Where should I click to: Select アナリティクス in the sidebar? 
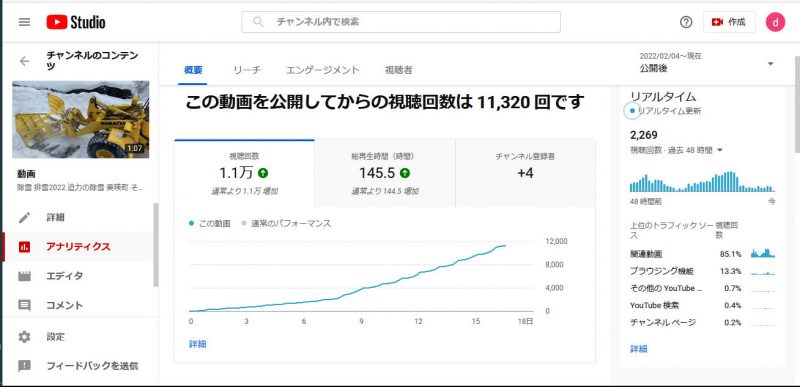click(78, 247)
